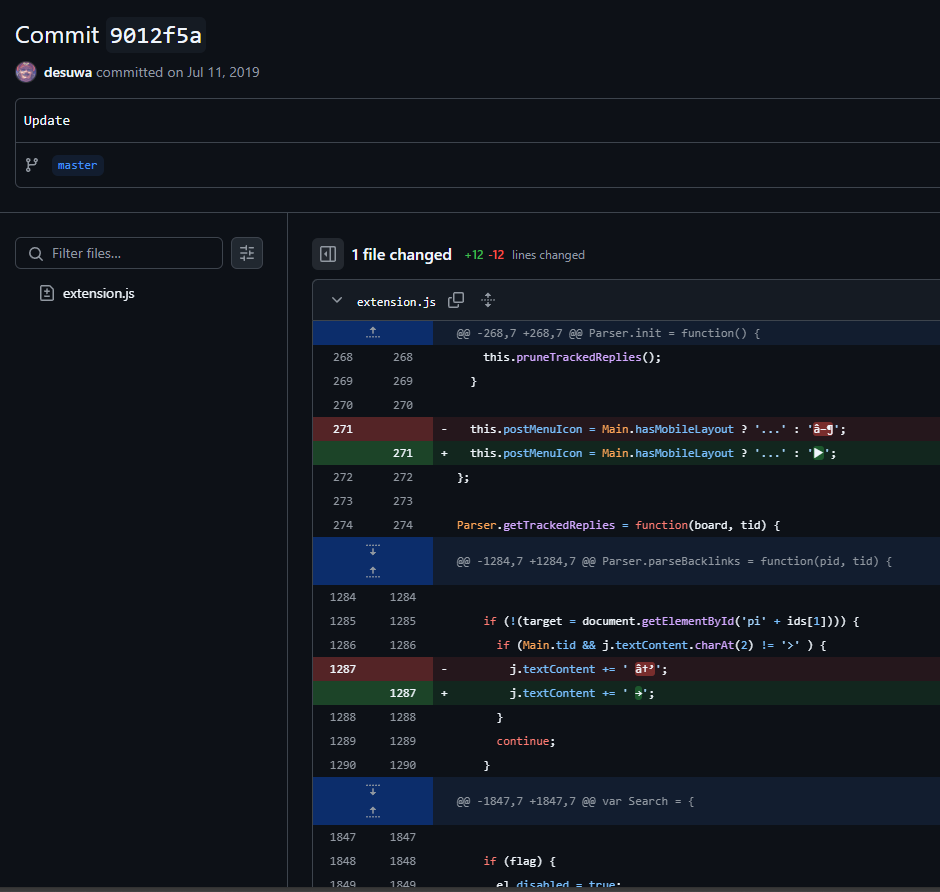
Task: Click the search magnifier in Filter files
Action: [x=36, y=254]
